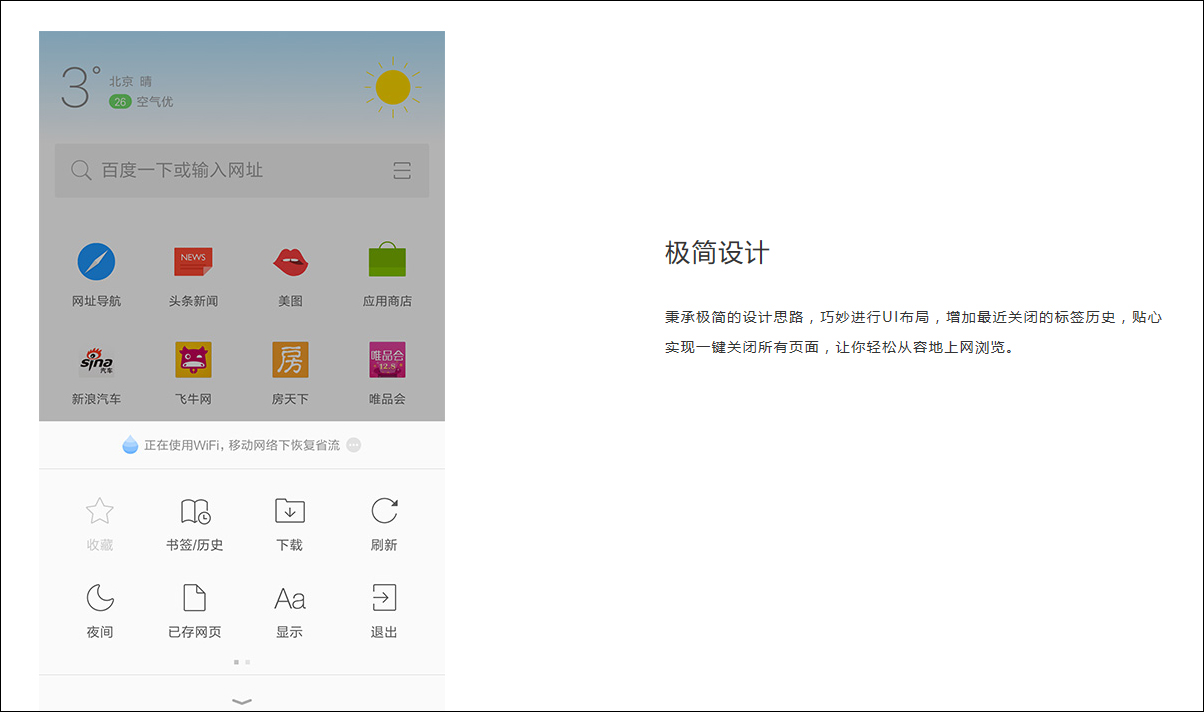This screenshot has height=712, width=1204.
Task: Tap the 美图 red lips icon
Action: coord(290,262)
